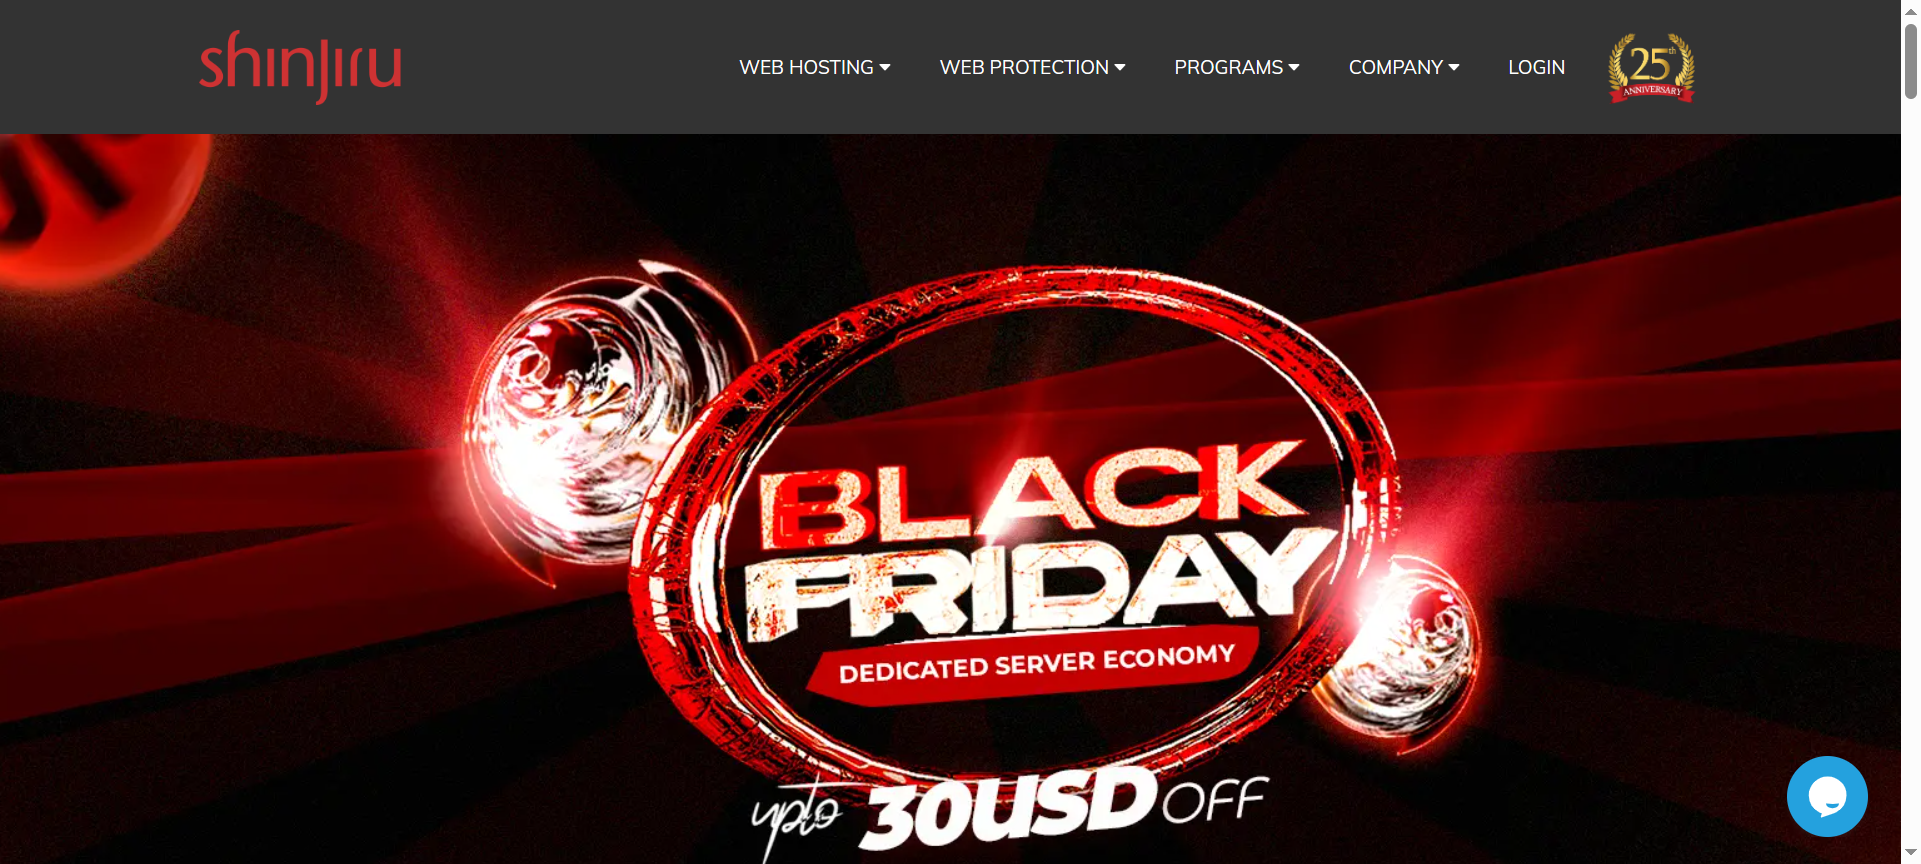The height and width of the screenshot is (864, 1921).
Task: Open the WEB HOSTING menu label
Action: pos(806,67)
